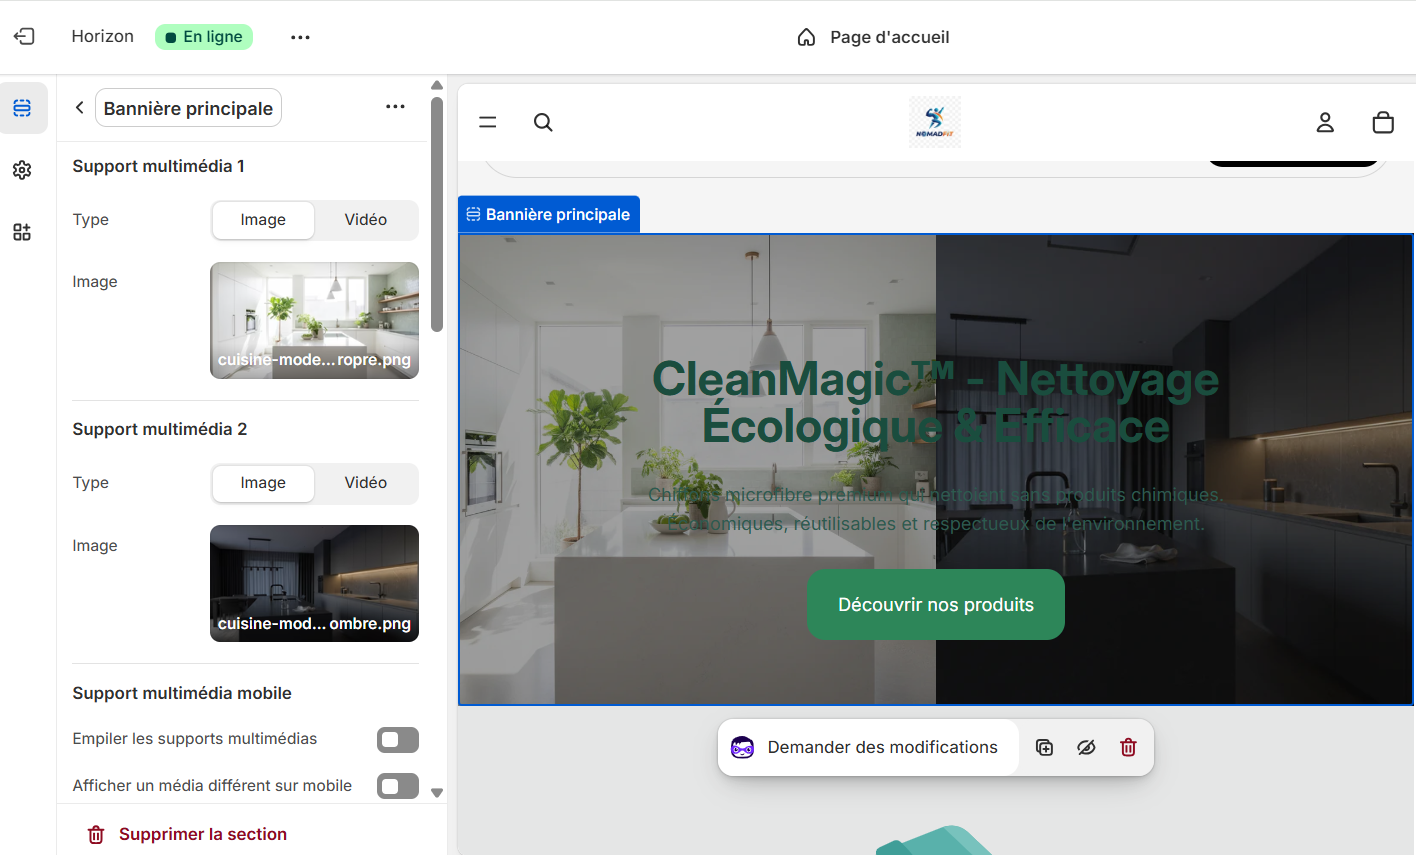Open the shopping bag cart icon
Viewport: 1416px width, 855px height.
(x=1383, y=122)
